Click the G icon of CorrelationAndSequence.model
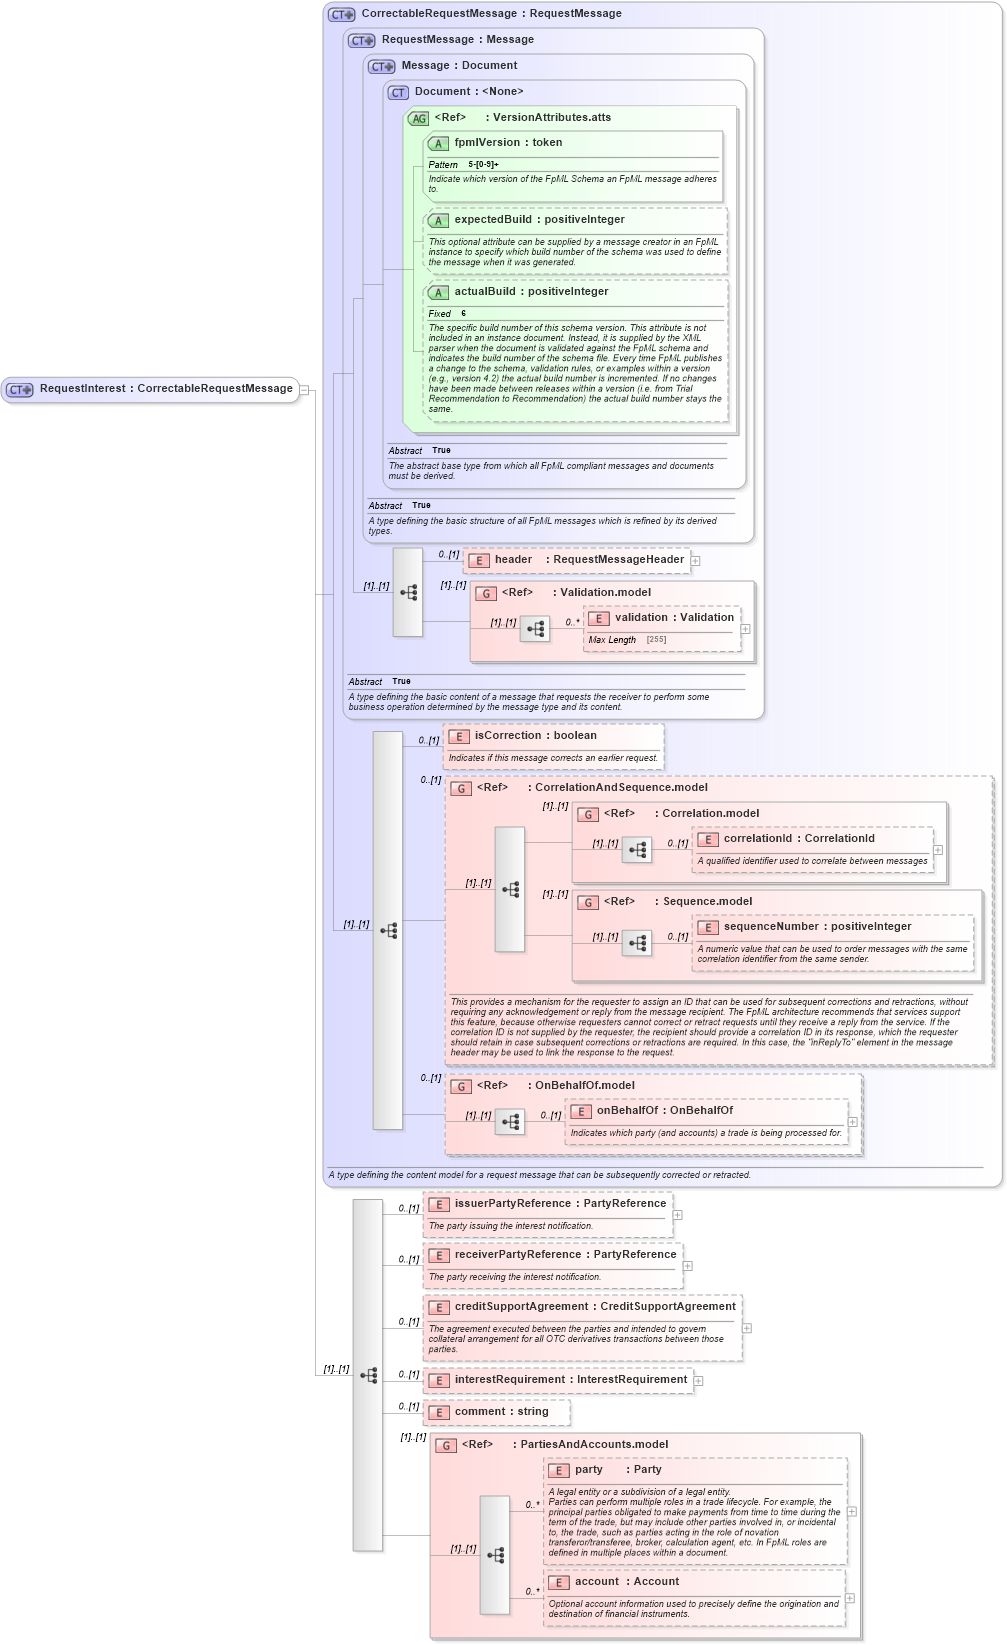 (x=461, y=789)
